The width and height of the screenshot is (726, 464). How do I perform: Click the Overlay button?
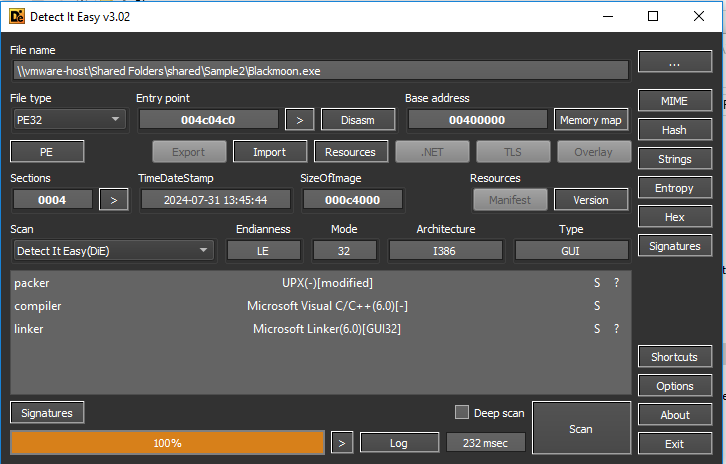594,152
